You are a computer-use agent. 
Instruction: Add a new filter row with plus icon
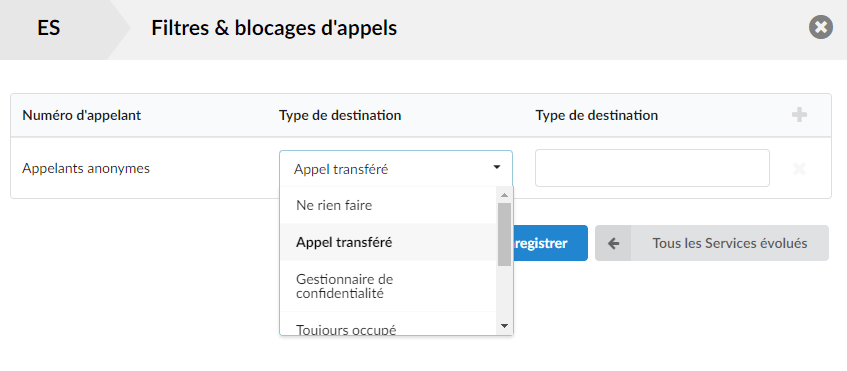pyautogui.click(x=799, y=114)
